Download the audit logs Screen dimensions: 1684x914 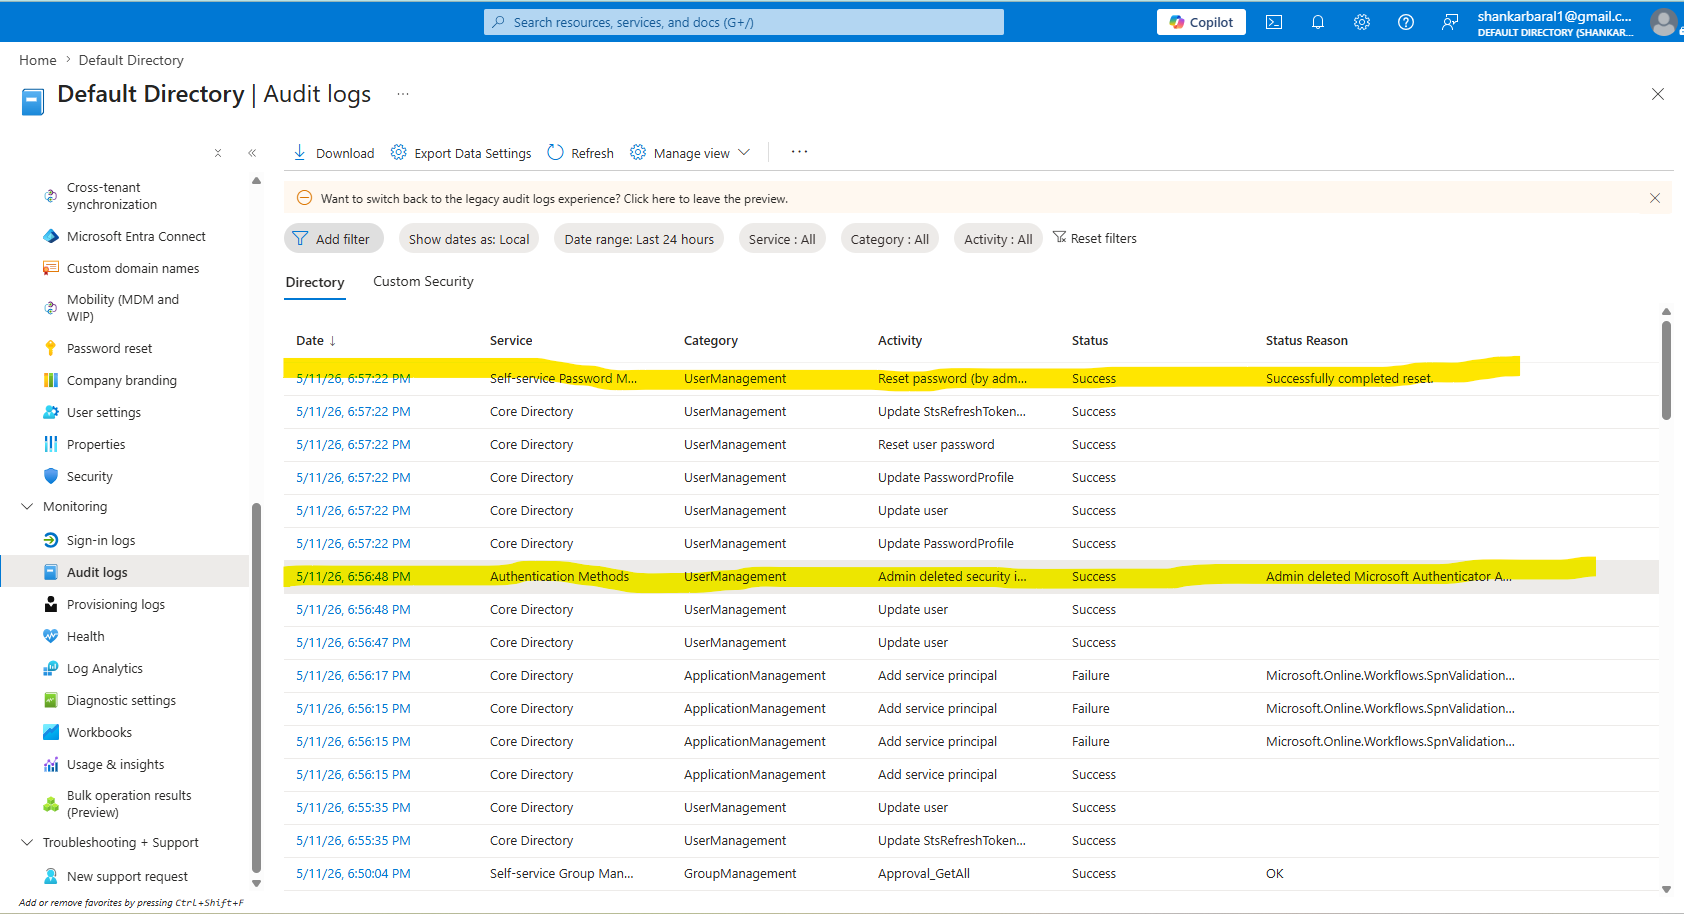[x=333, y=153]
